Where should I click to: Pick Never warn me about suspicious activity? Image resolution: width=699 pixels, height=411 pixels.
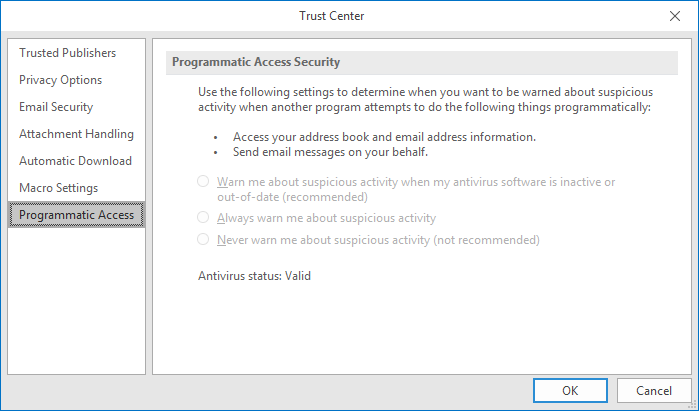click(203, 240)
